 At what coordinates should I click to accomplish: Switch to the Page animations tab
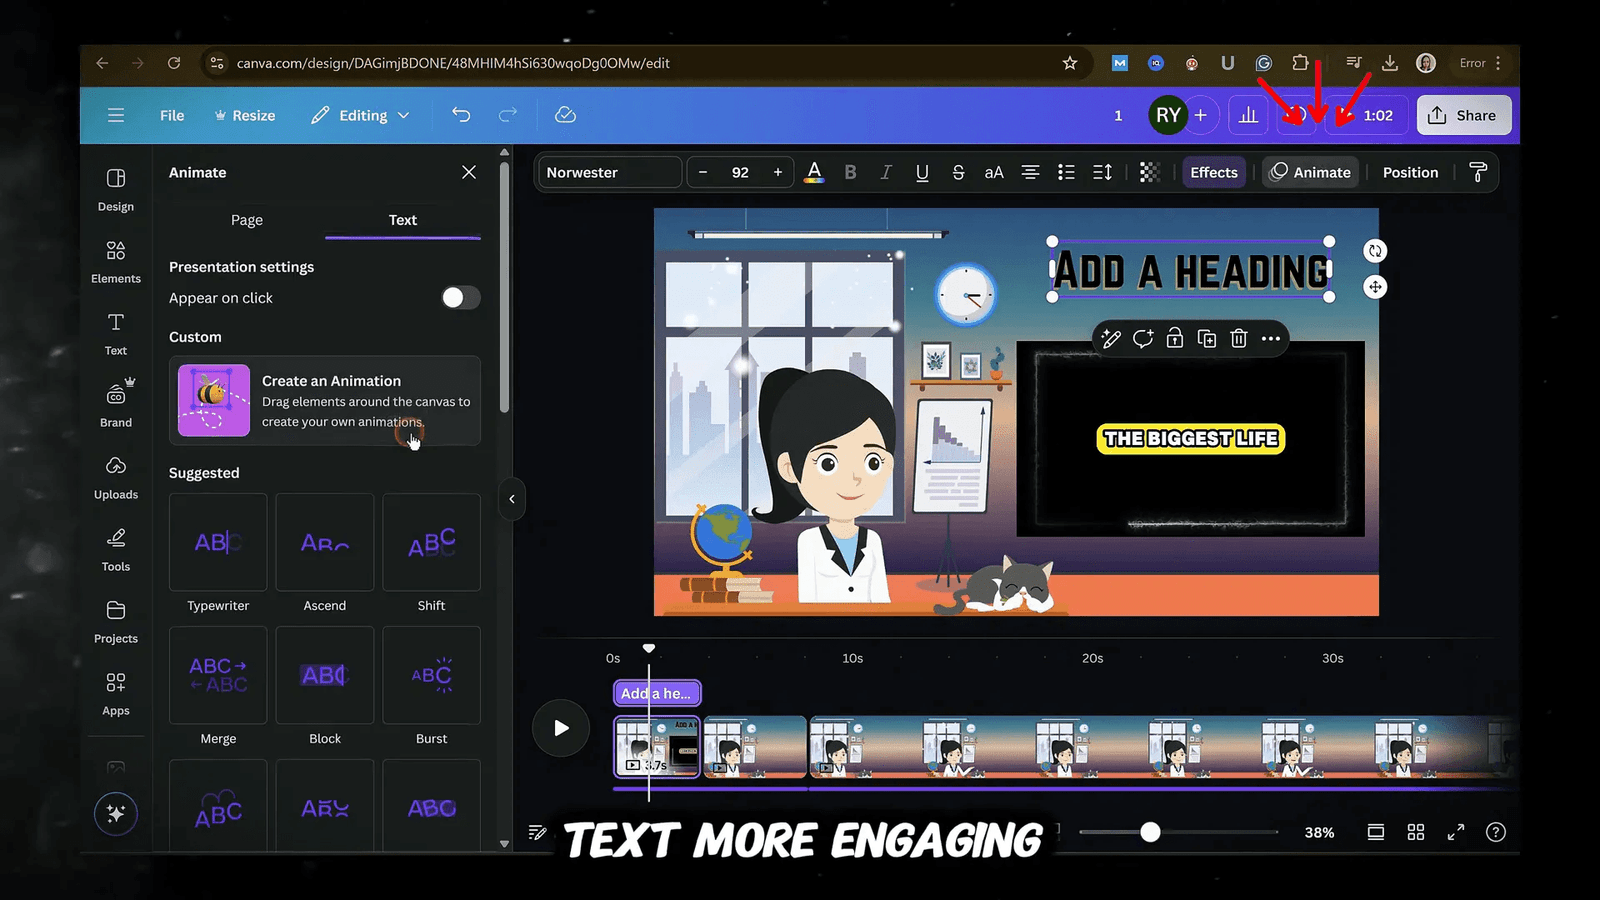point(246,220)
